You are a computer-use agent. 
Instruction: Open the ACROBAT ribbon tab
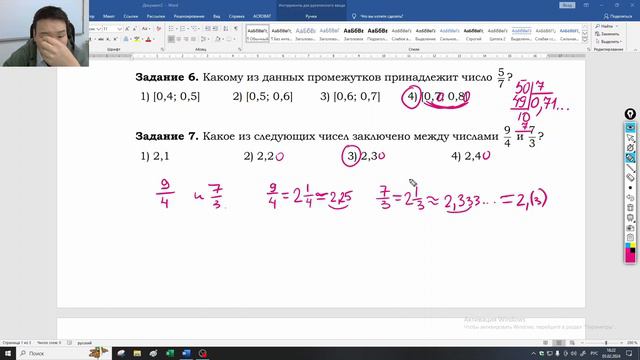[x=262, y=16]
